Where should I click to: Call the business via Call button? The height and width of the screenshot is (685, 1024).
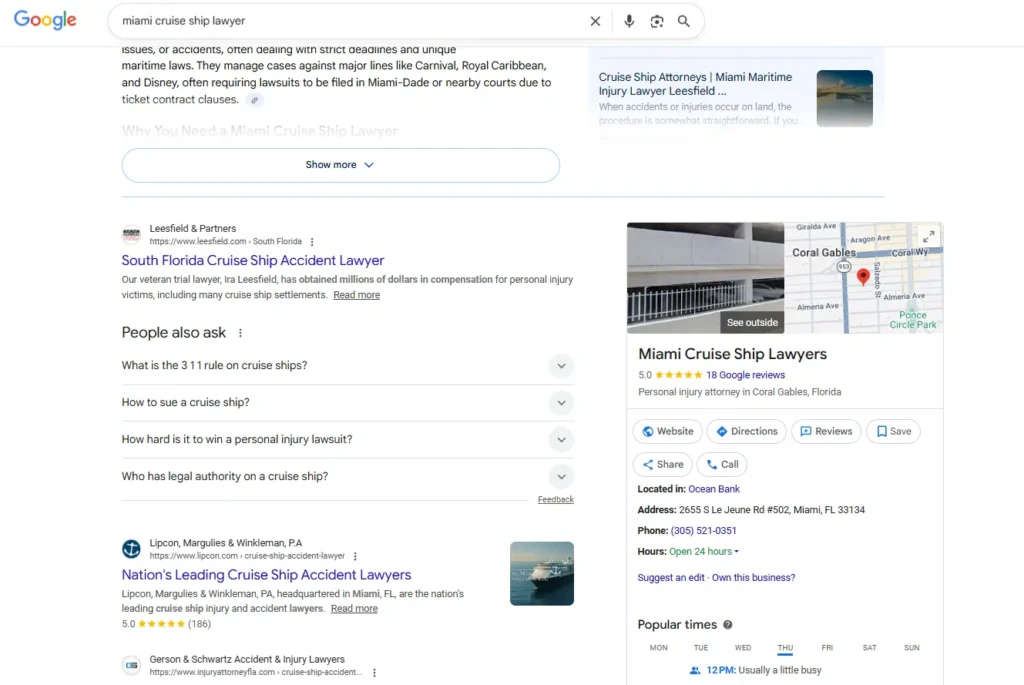pos(721,465)
